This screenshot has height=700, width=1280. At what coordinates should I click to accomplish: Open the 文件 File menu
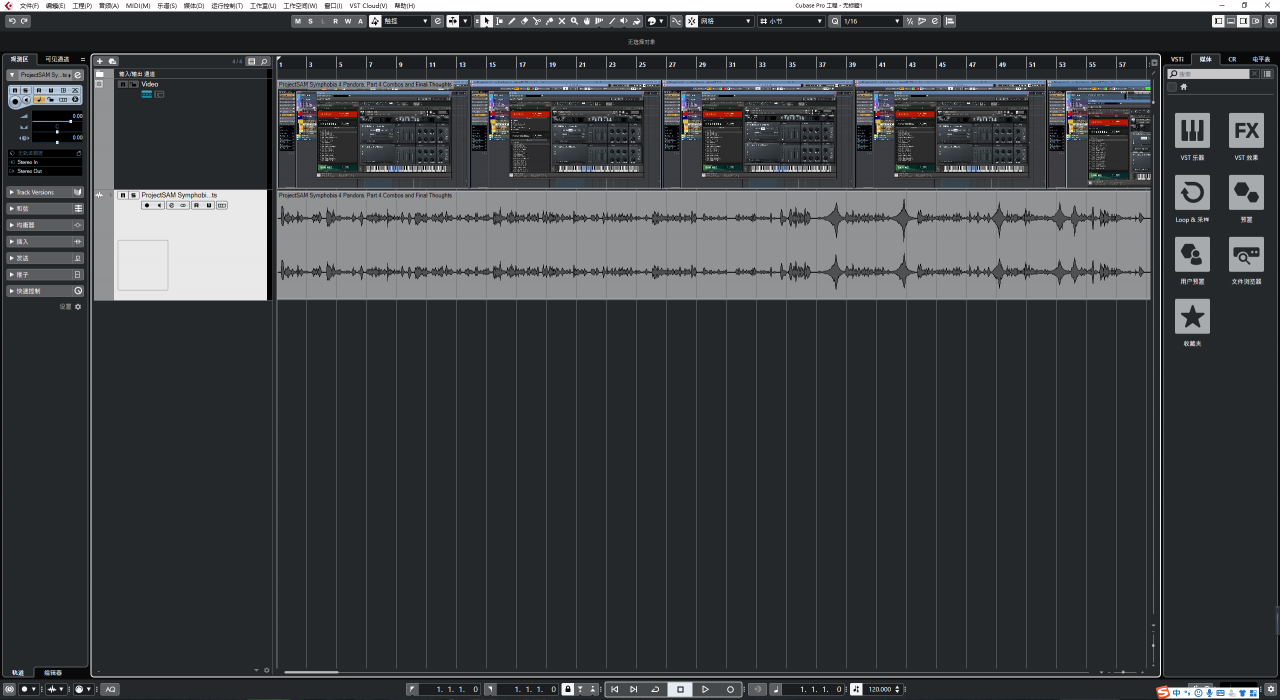(29, 6)
